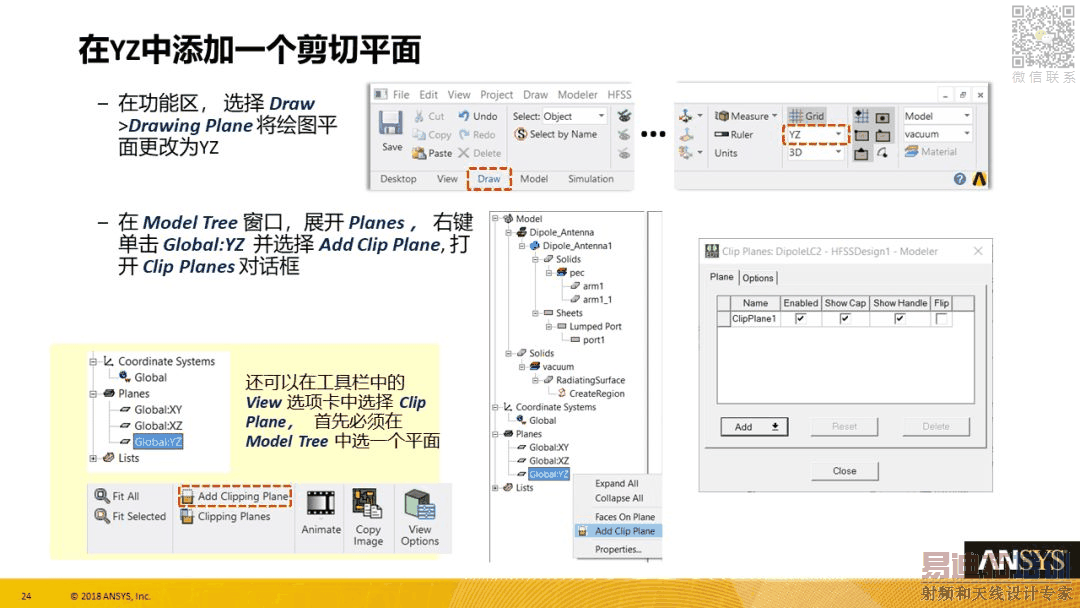Switch to the Draw ribbon tab
This screenshot has height=608, width=1080.
pyautogui.click(x=489, y=179)
